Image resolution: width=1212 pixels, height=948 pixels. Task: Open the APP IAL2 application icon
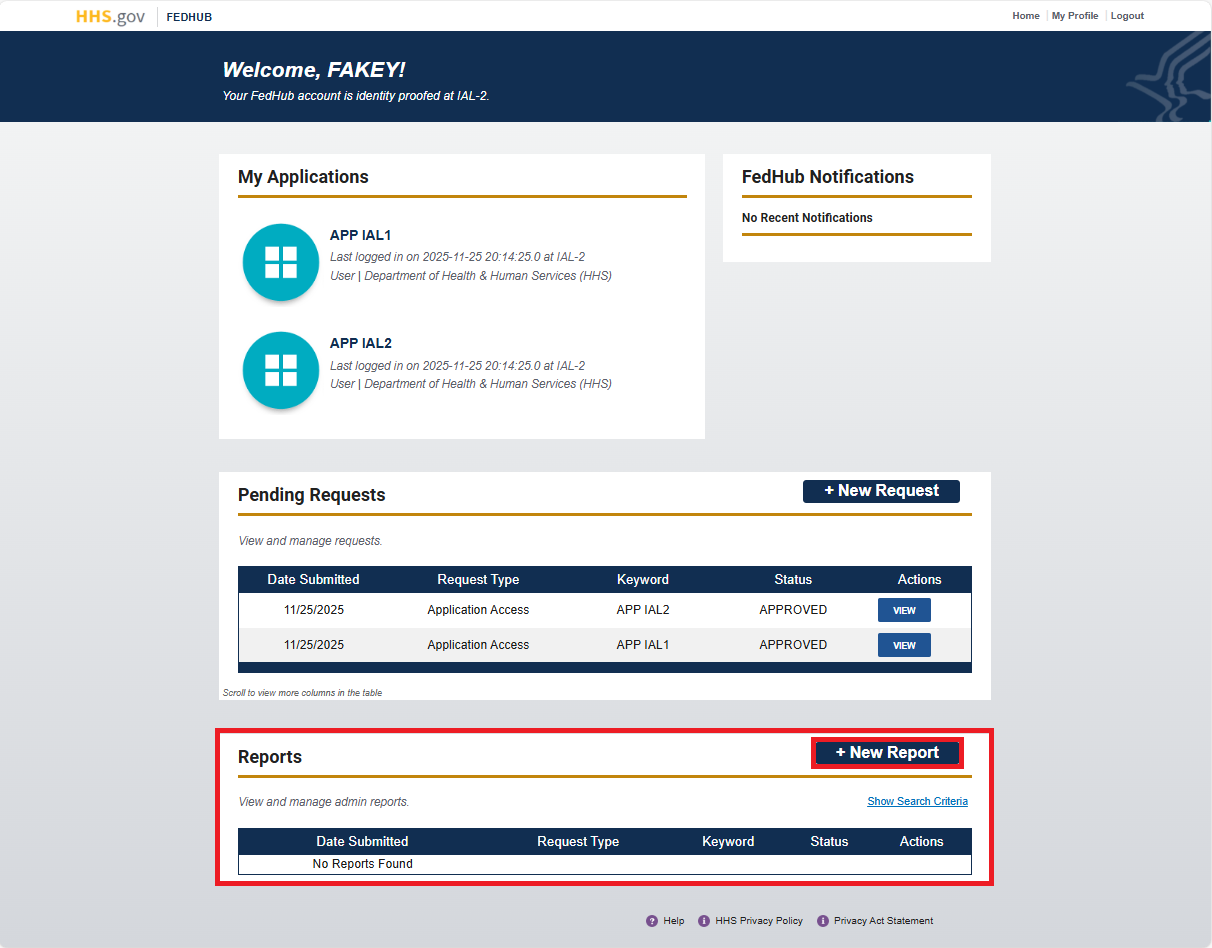[281, 370]
